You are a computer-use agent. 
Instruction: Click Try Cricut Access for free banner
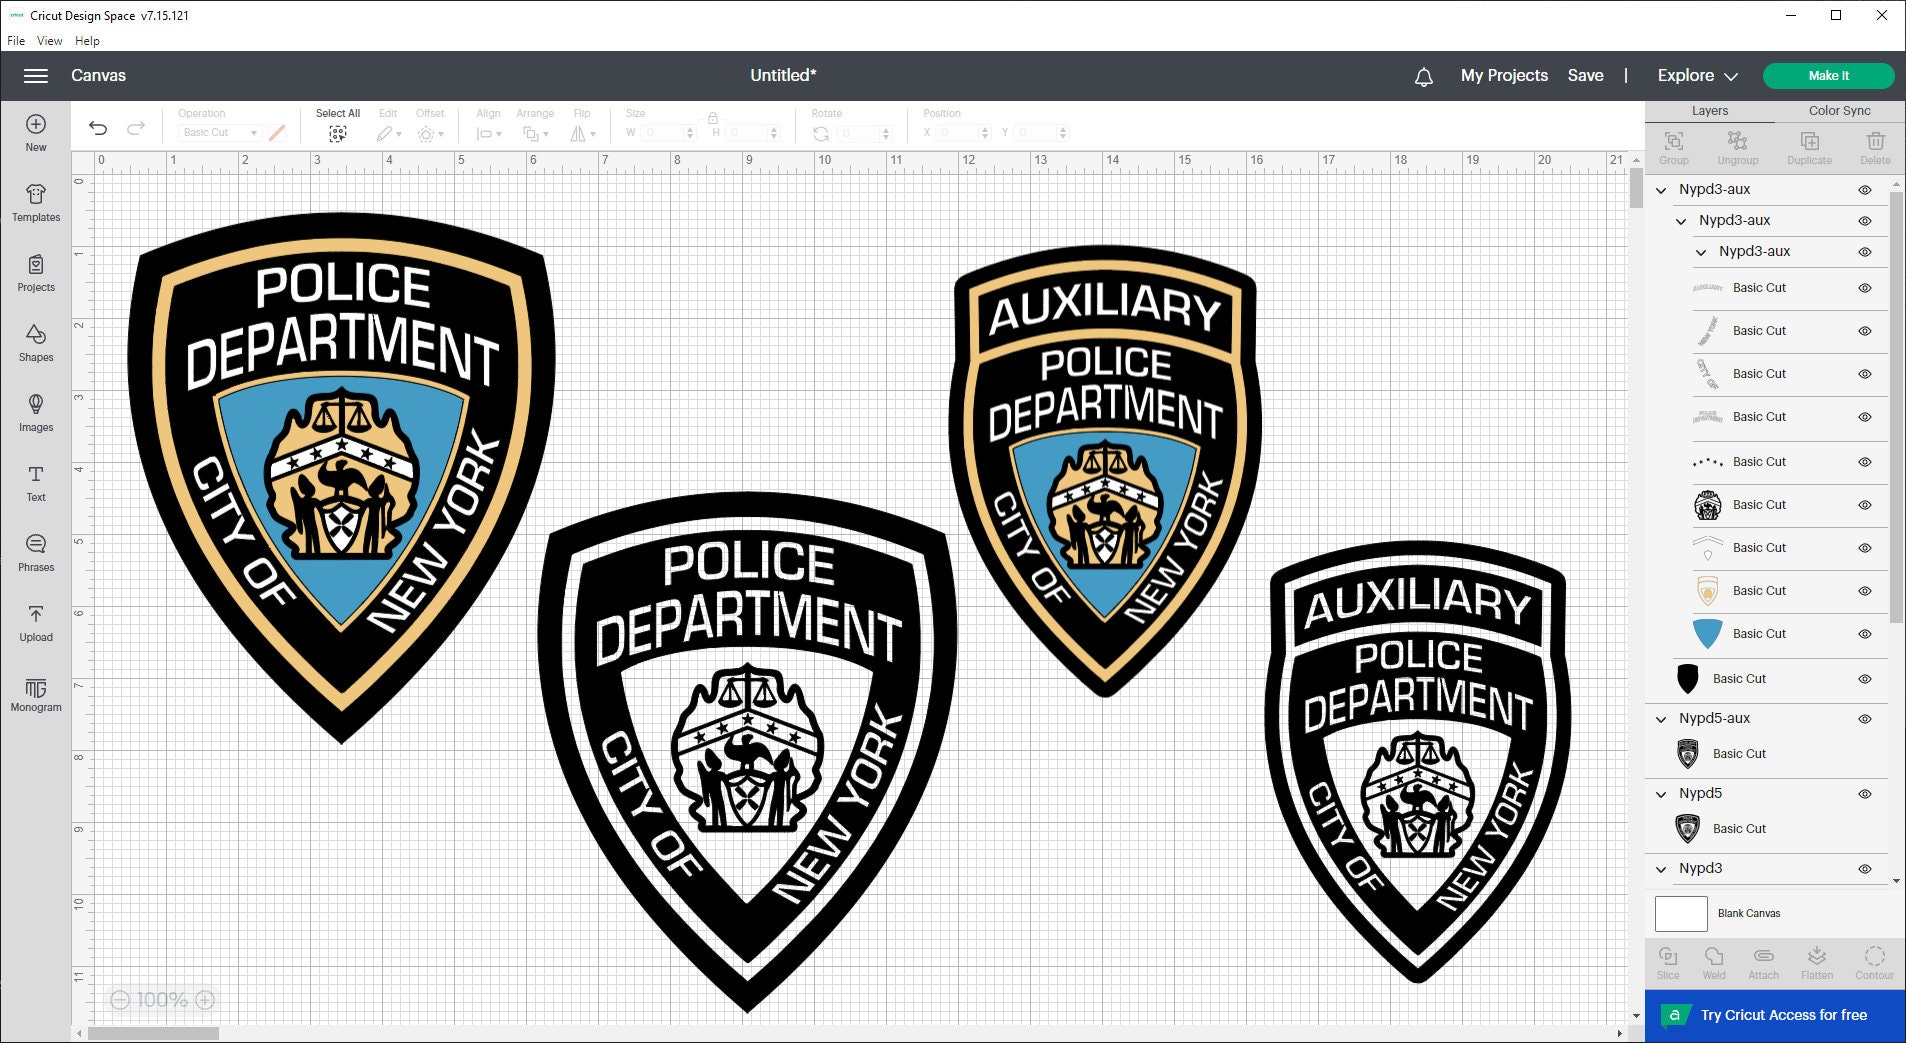pos(1774,1016)
